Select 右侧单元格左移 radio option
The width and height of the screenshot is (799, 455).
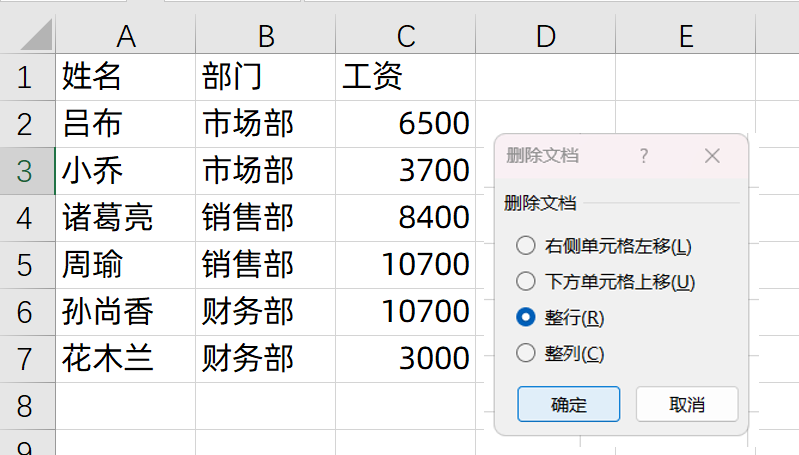pyautogui.click(x=526, y=245)
